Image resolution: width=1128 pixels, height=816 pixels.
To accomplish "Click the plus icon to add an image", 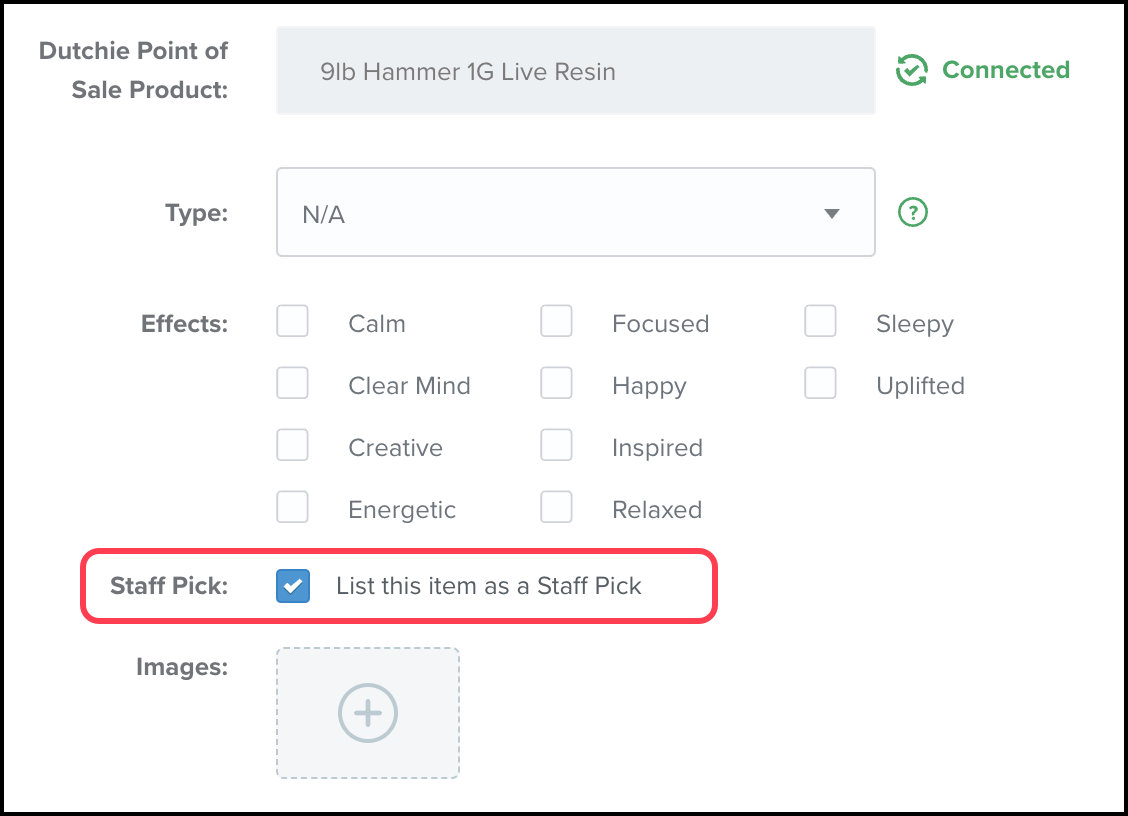I will (x=367, y=713).
